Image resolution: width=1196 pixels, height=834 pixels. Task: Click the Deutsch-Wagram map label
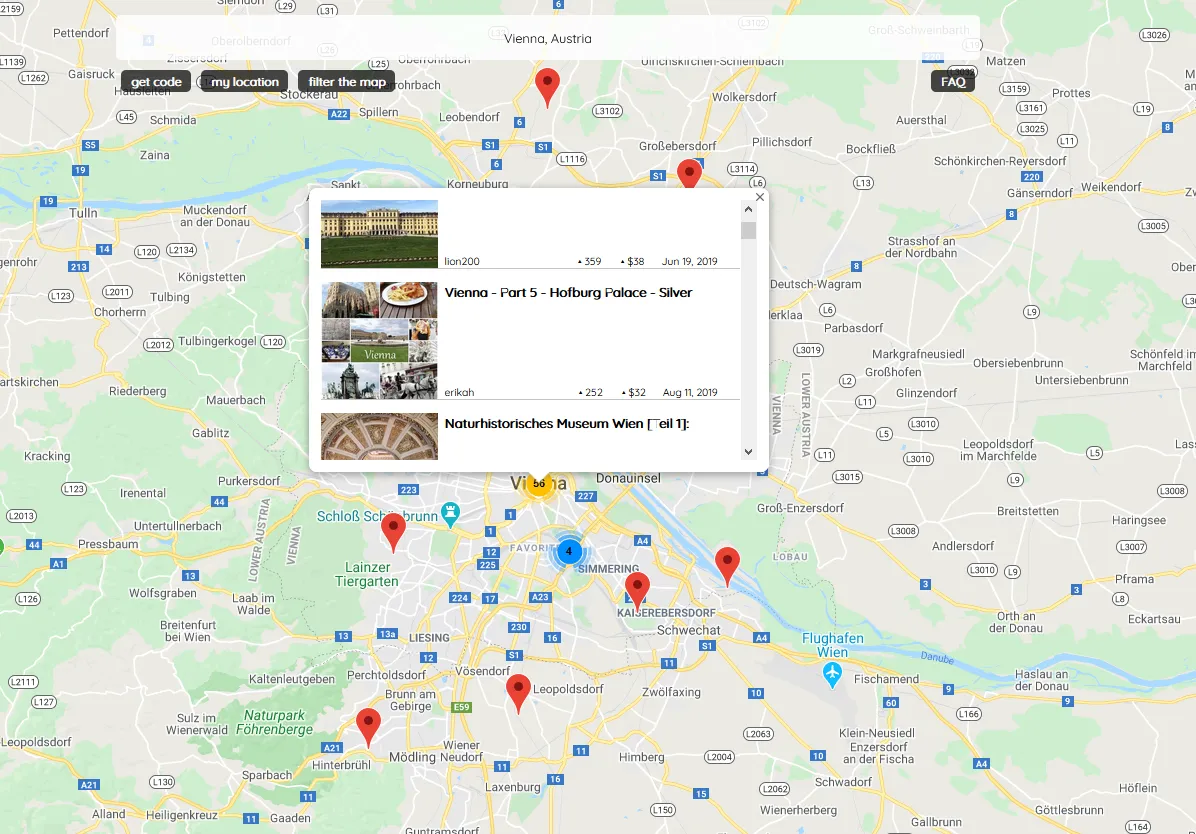click(815, 284)
